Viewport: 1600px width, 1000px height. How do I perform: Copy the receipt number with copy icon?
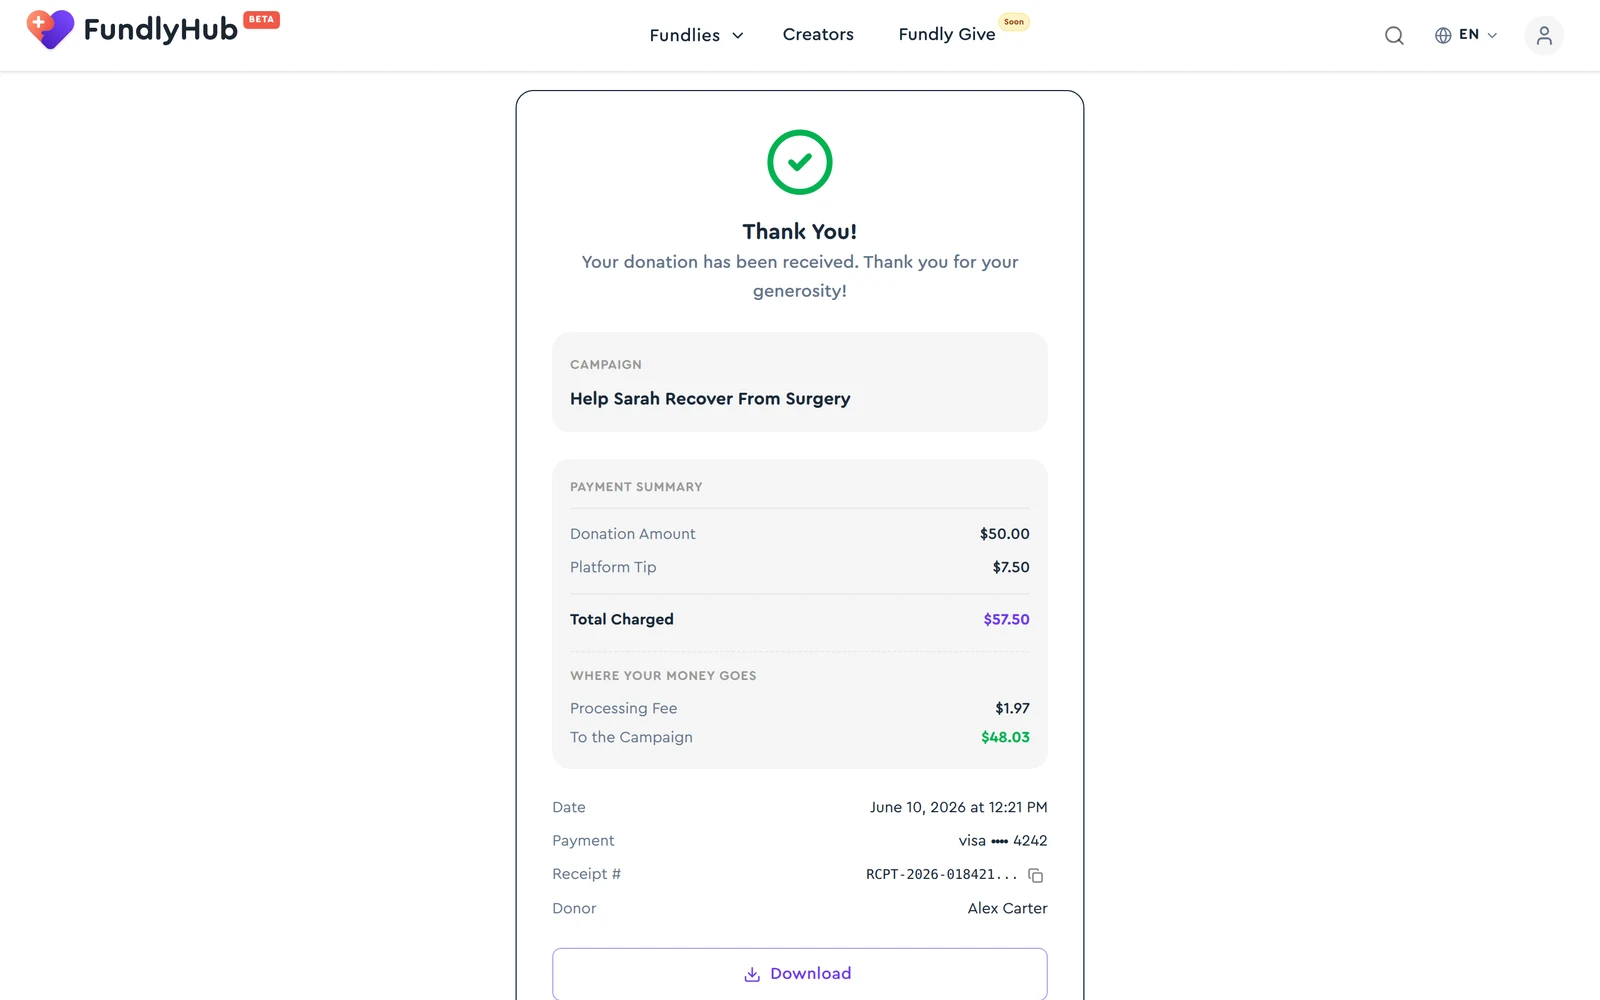tap(1036, 875)
